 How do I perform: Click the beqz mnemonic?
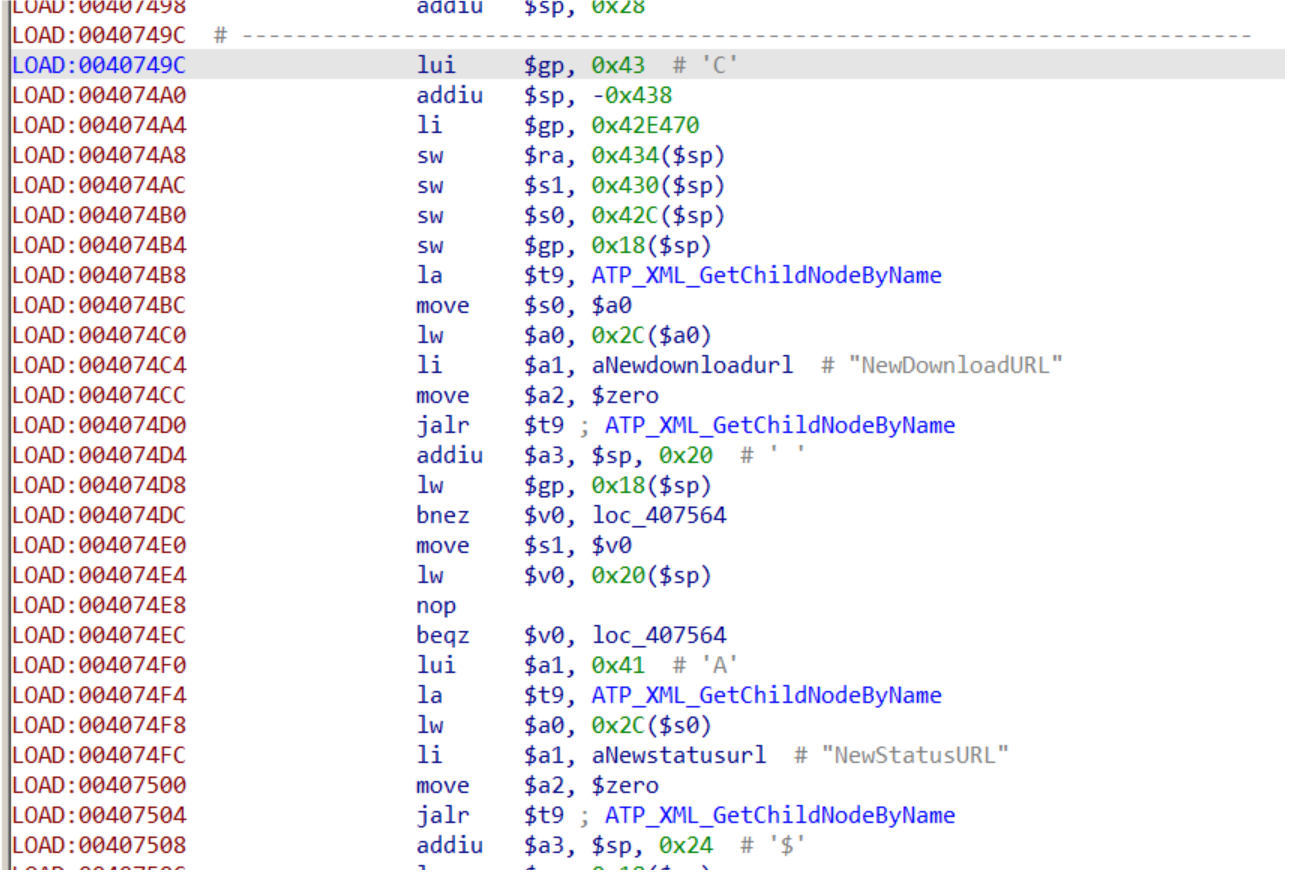coord(443,635)
